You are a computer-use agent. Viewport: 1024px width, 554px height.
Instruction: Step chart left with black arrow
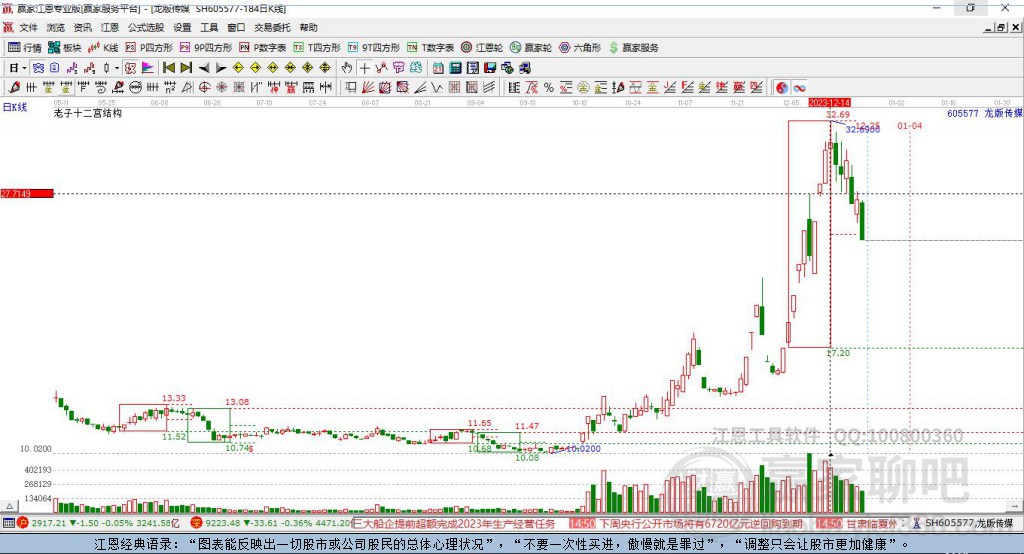(x=204, y=68)
